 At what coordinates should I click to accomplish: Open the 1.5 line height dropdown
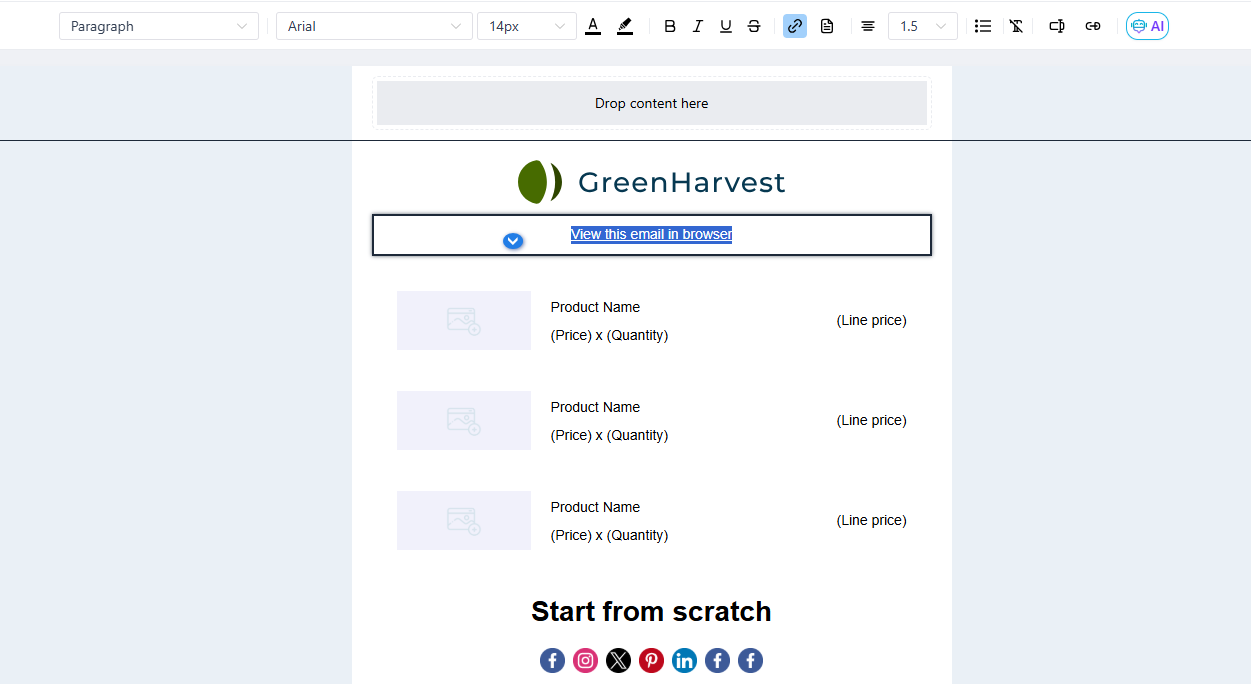pyautogui.click(x=922, y=26)
